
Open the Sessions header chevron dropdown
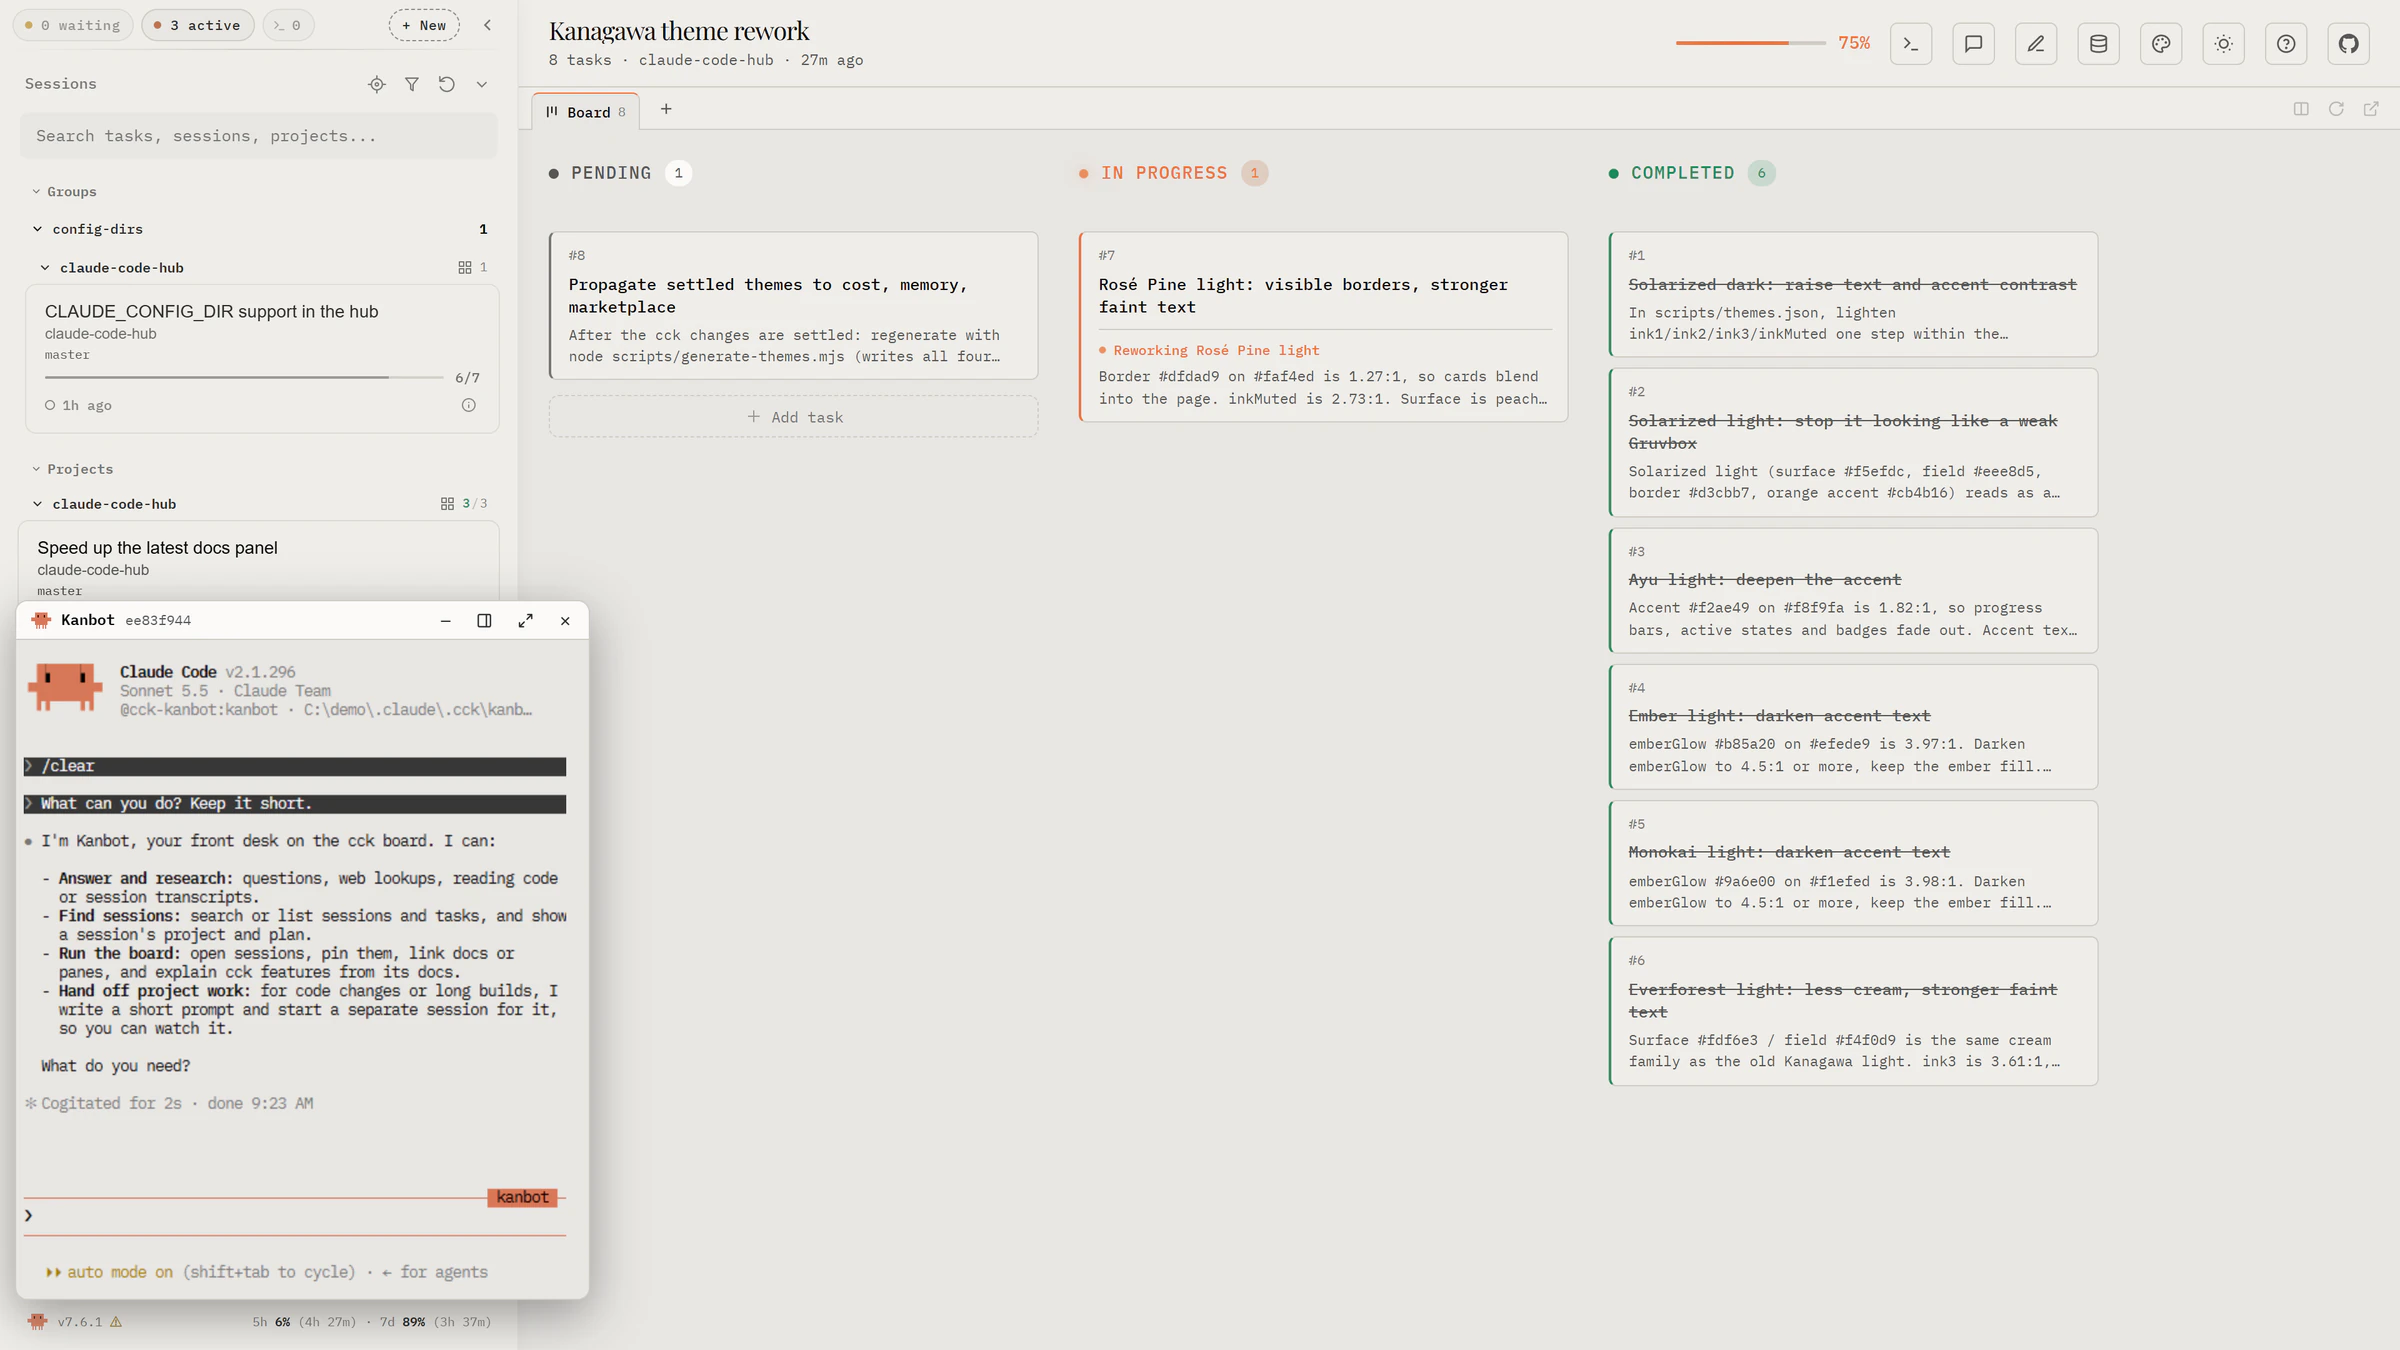pyautogui.click(x=481, y=84)
